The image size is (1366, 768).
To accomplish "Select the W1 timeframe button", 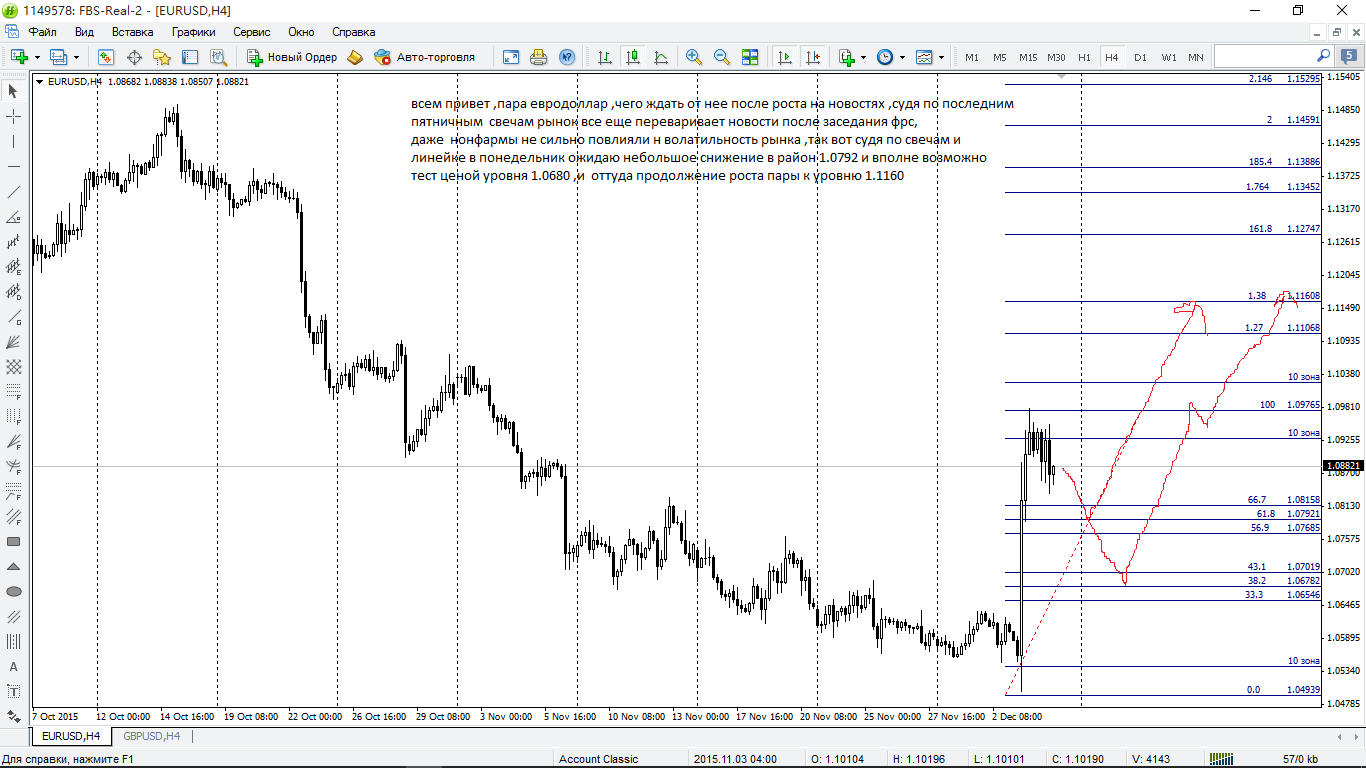I will click(x=1168, y=57).
